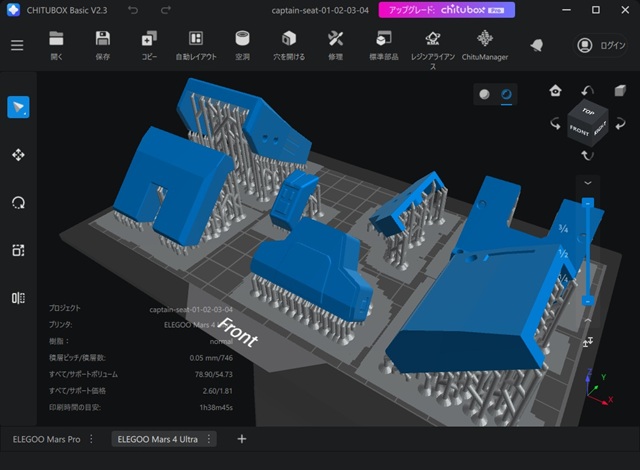
Task: Reset view with the home icon
Action: pos(555,90)
